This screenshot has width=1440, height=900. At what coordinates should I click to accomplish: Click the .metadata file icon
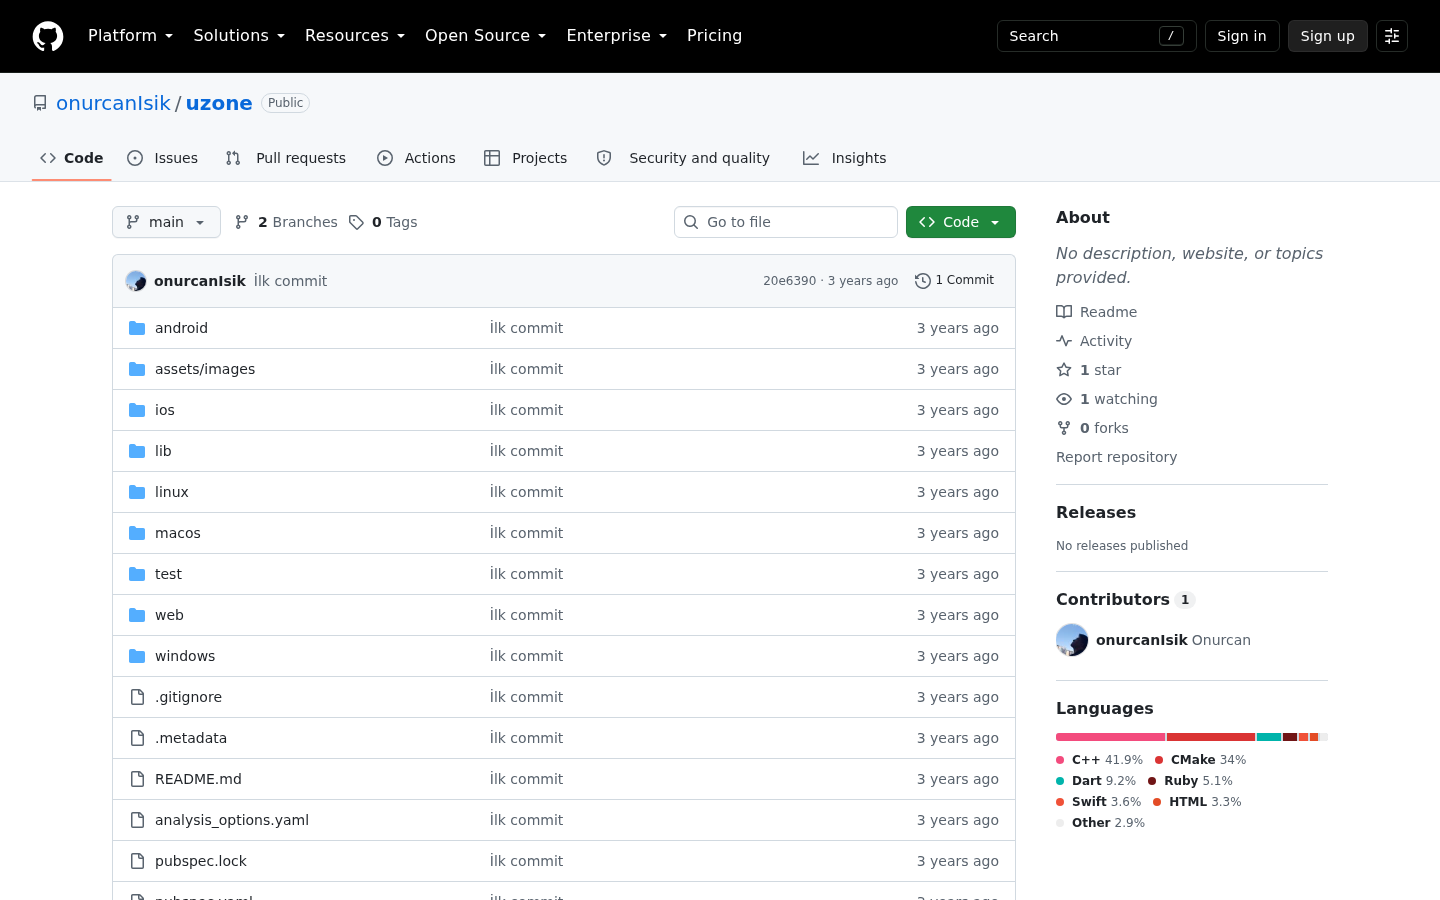pyautogui.click(x=137, y=738)
